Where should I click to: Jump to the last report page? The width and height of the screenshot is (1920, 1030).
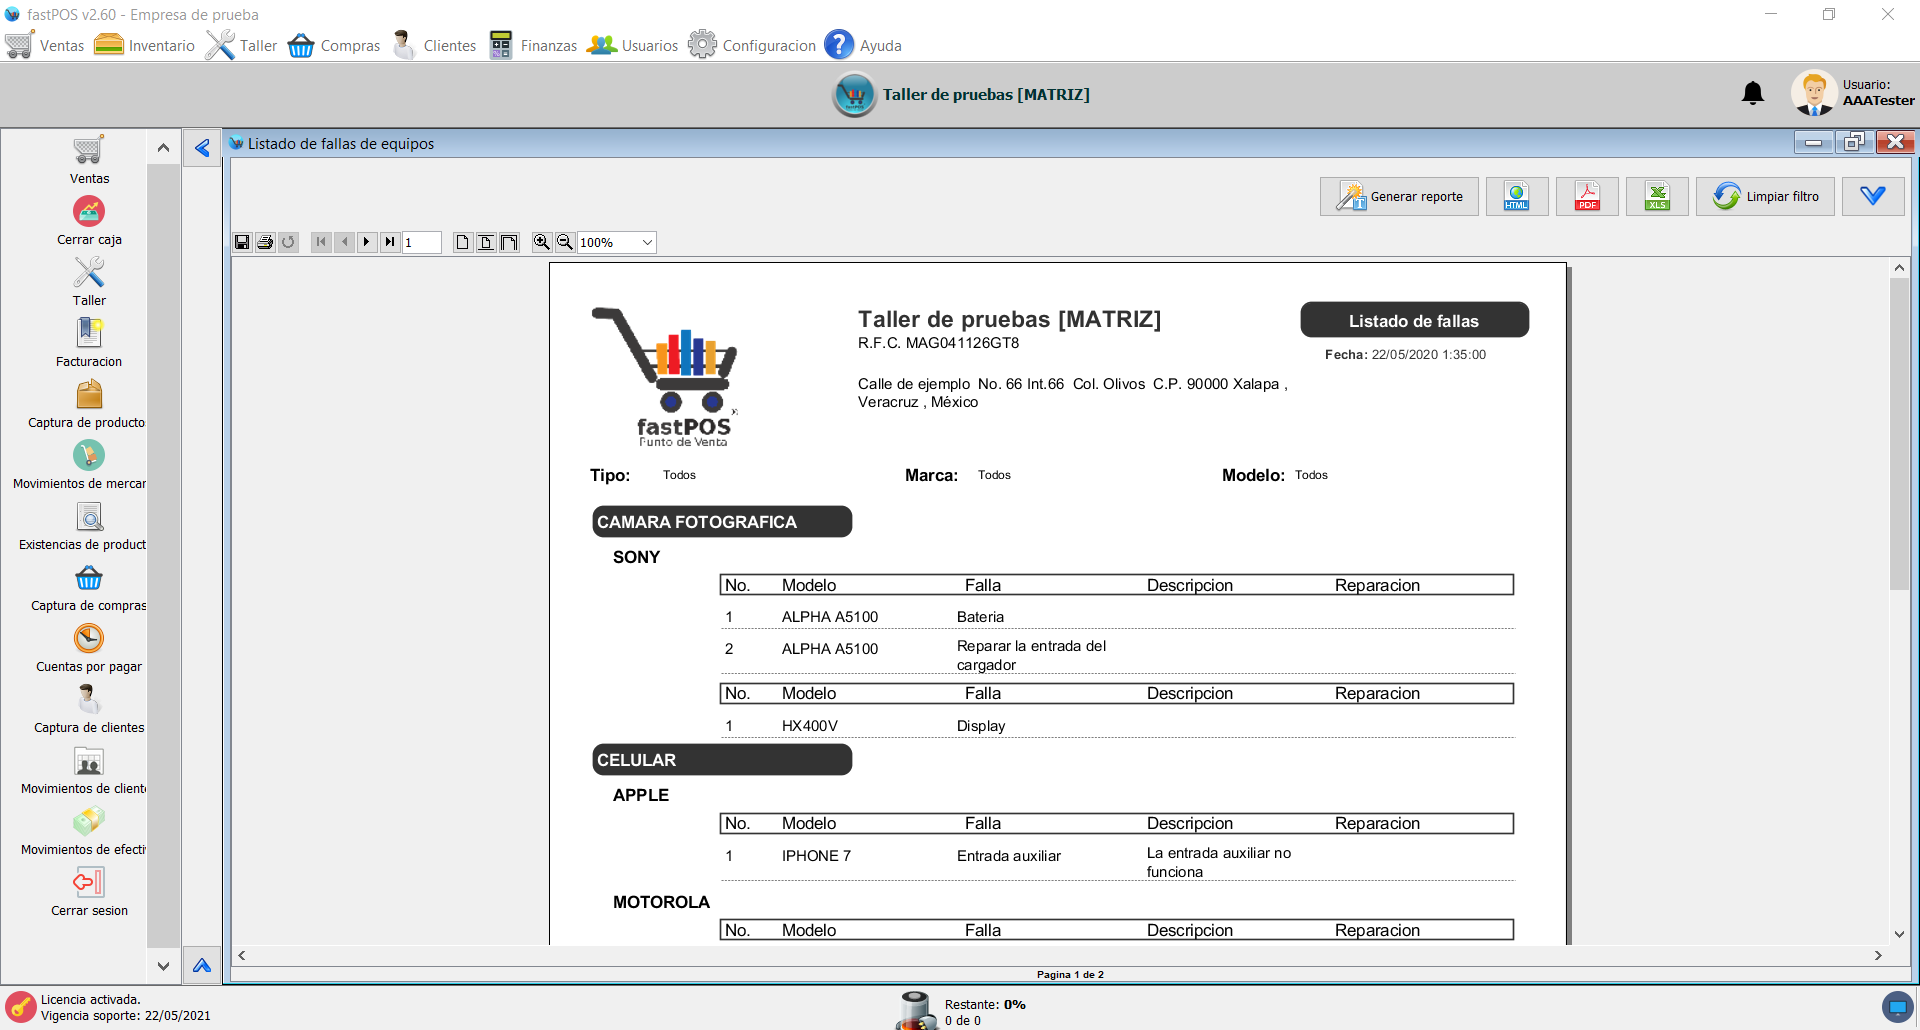(390, 242)
